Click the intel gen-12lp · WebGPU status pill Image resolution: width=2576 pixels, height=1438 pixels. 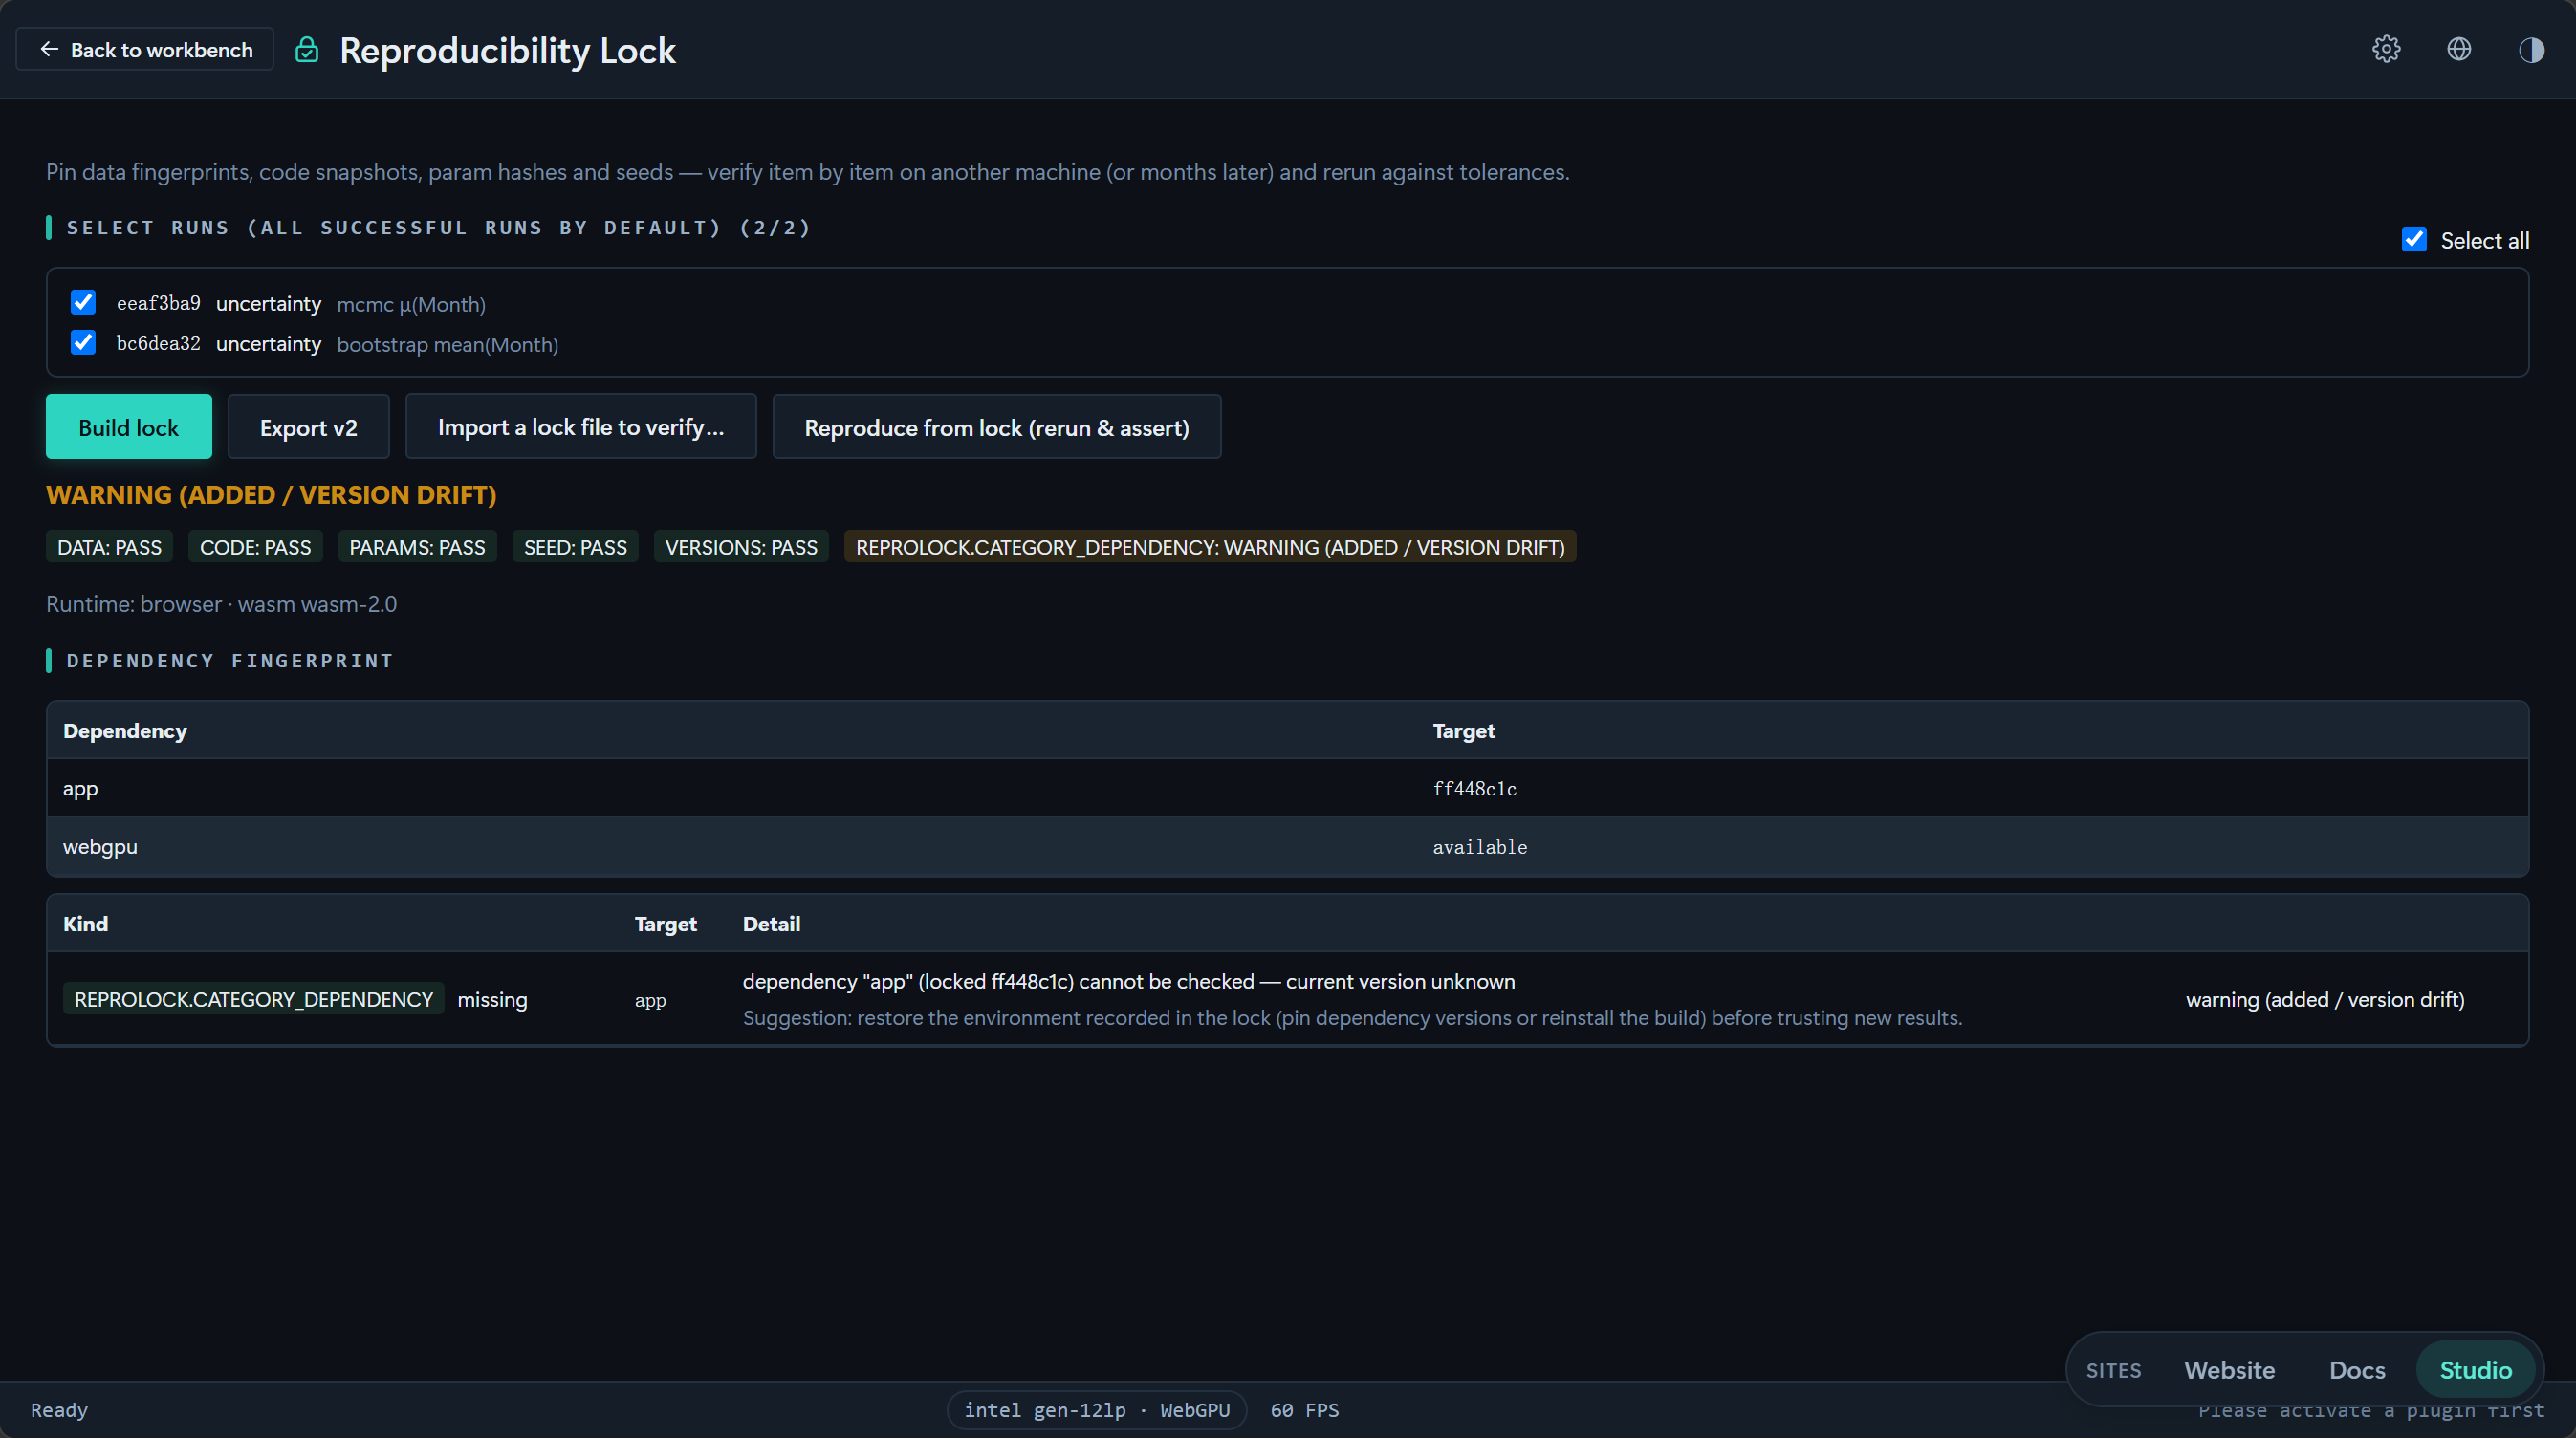pos(1097,1410)
